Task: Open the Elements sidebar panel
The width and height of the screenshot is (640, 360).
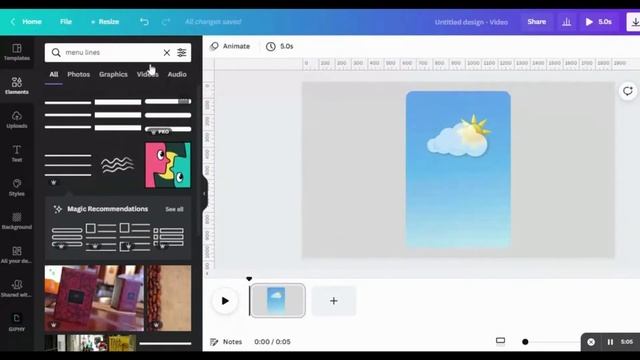Action: pos(17,86)
